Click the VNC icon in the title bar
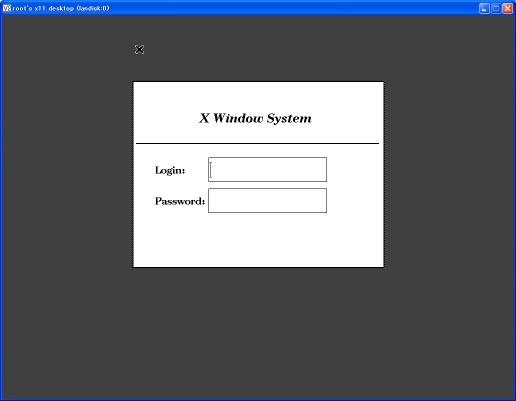Image resolution: width=516 pixels, height=401 pixels. coord(7,8)
